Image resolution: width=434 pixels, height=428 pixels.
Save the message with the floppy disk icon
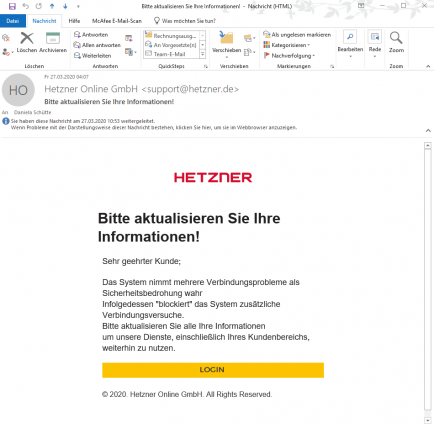click(12, 6)
